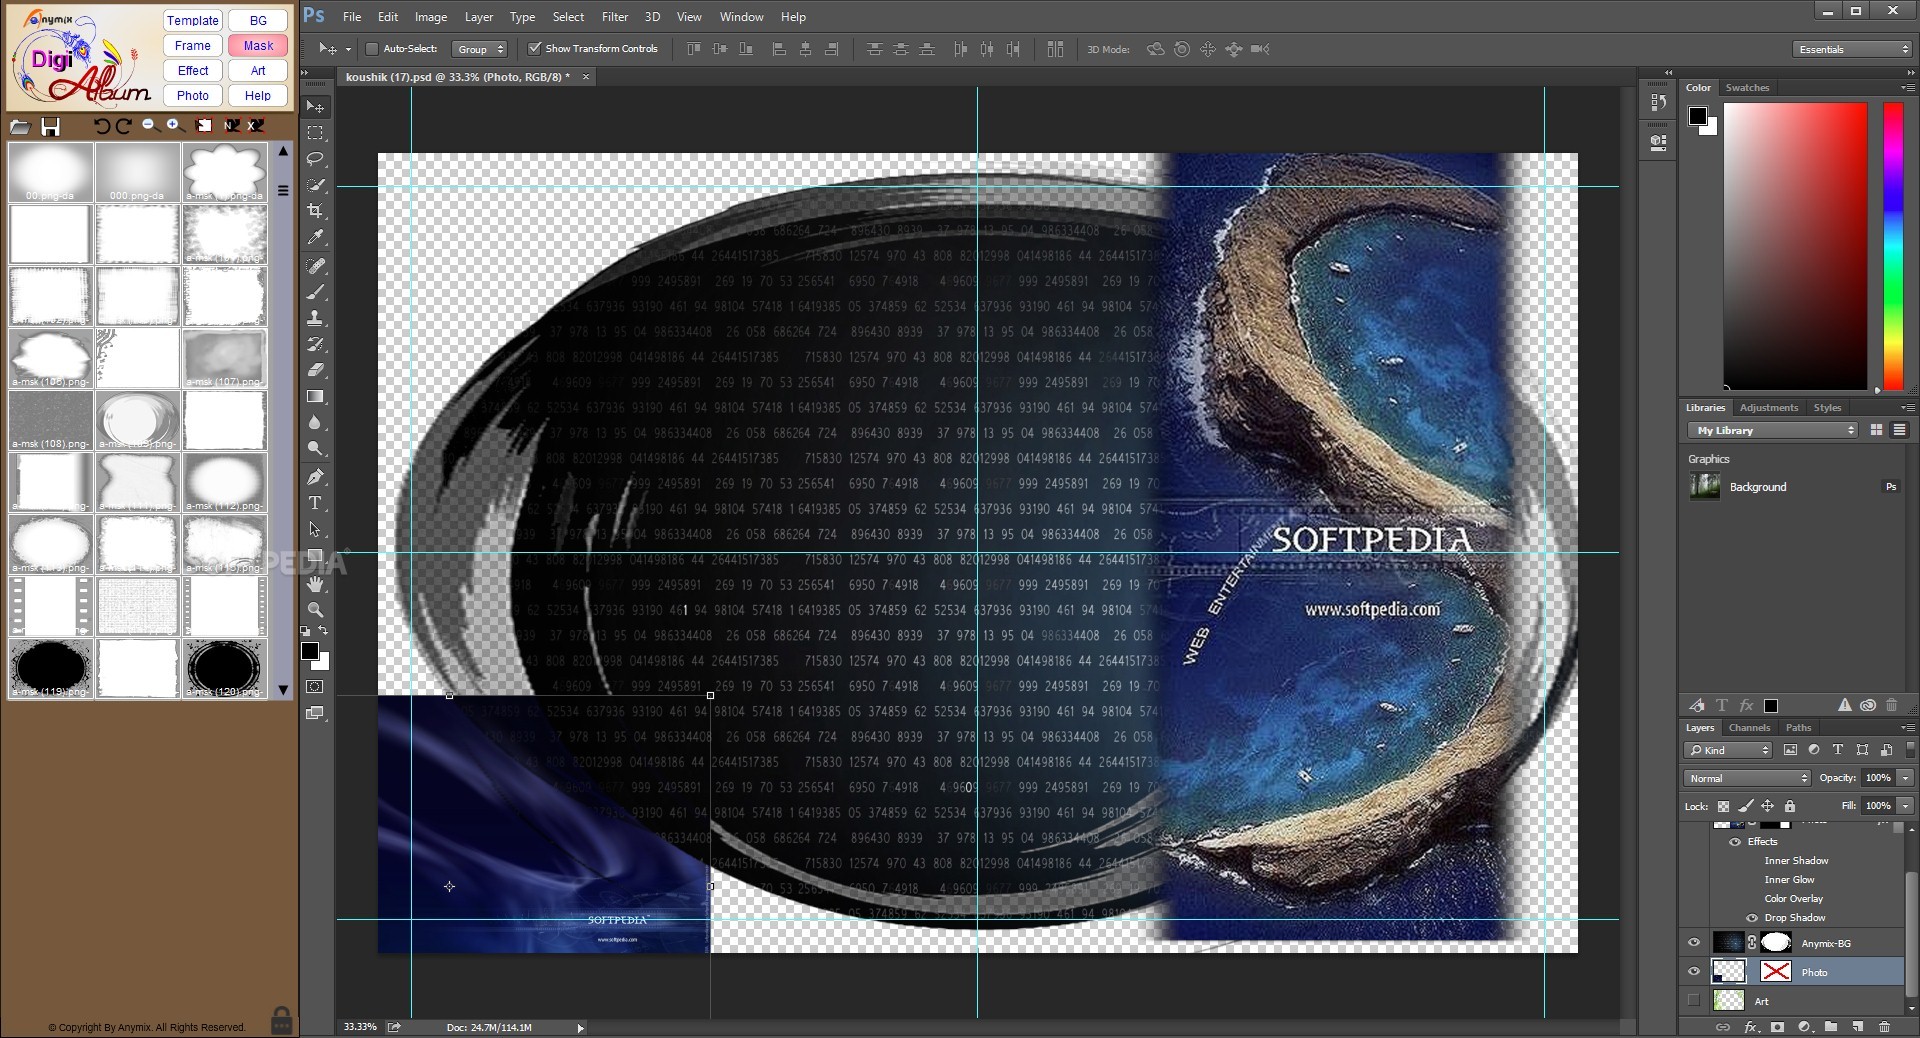This screenshot has height=1038, width=1920.
Task: Create a new layer in Layers panel
Action: click(x=1857, y=1027)
